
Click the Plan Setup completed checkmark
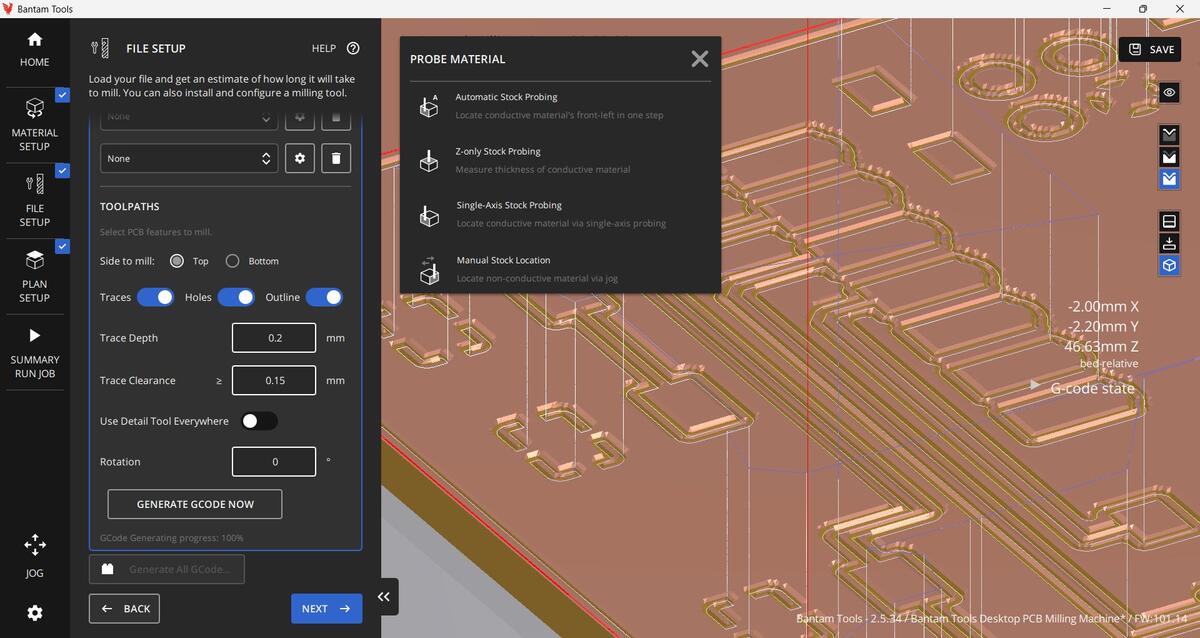(x=62, y=247)
